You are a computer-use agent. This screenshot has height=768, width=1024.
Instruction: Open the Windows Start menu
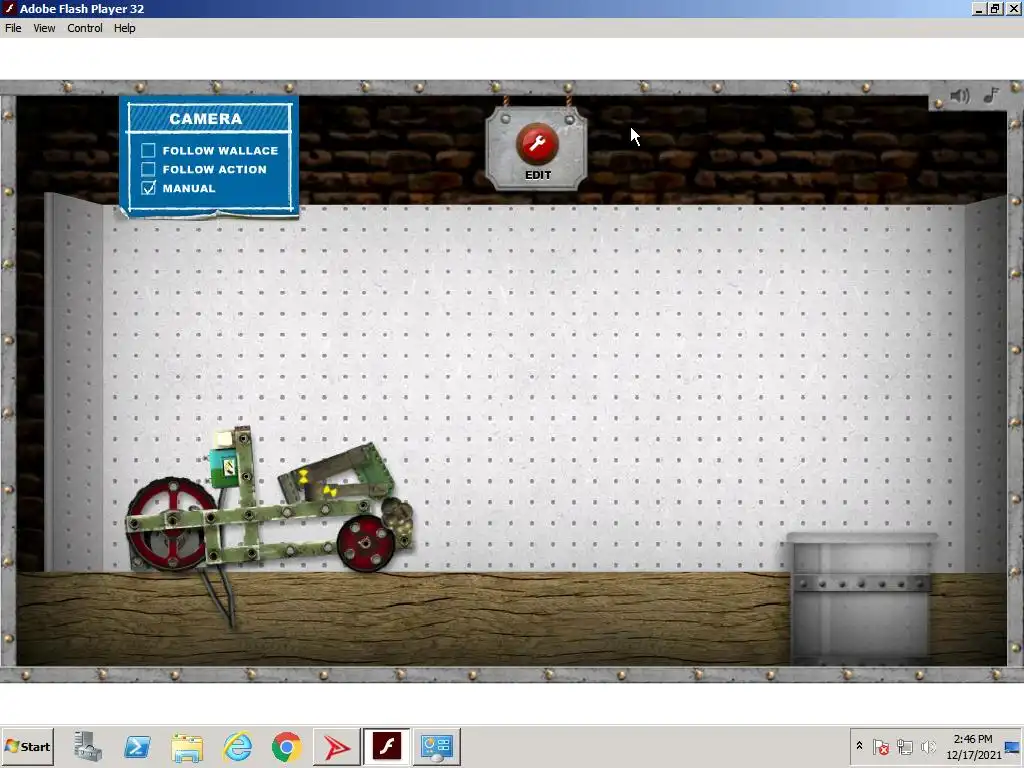coord(28,746)
